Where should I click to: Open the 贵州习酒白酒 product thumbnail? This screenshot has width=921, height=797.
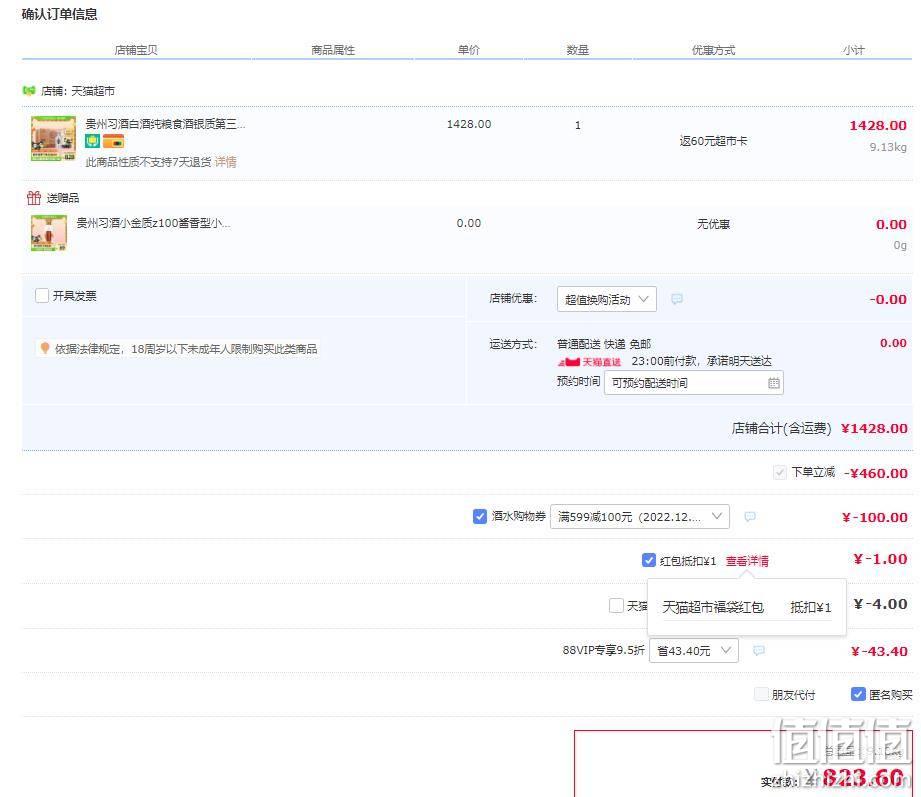tap(53, 139)
